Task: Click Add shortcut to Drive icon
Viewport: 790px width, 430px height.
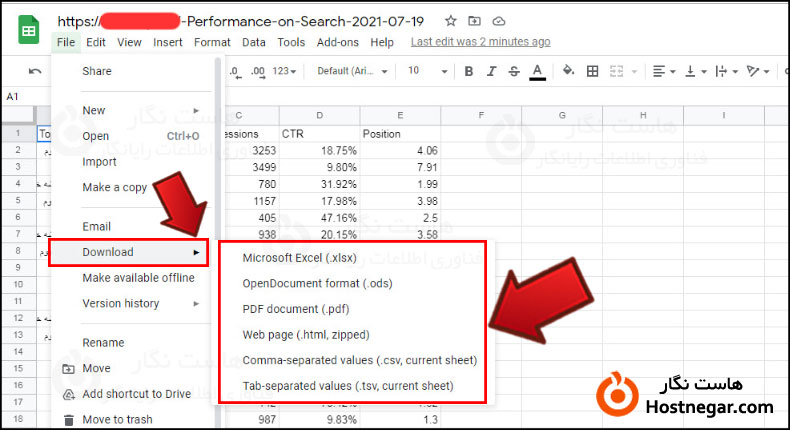Action: coord(69,395)
